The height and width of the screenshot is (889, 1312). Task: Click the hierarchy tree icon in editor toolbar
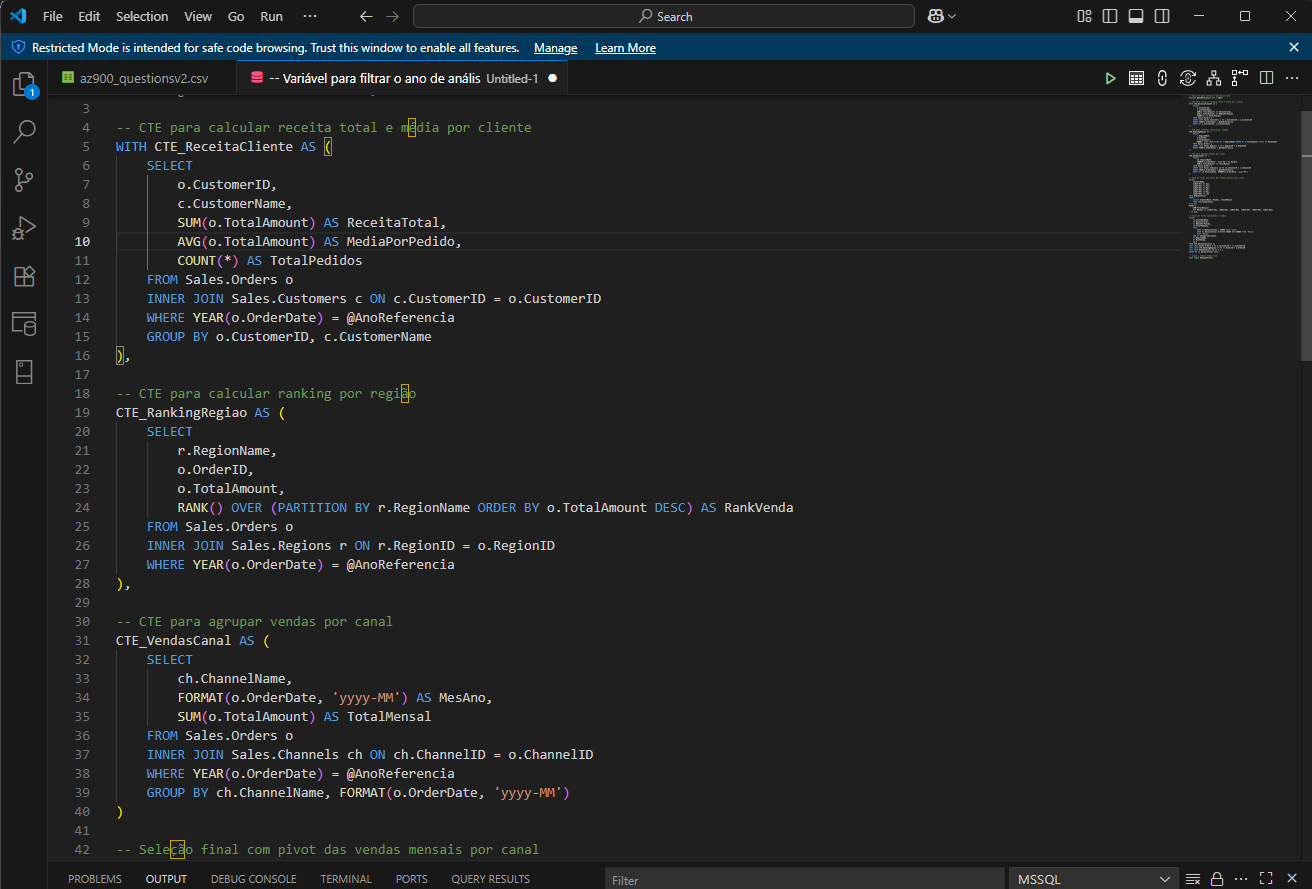pos(1214,78)
